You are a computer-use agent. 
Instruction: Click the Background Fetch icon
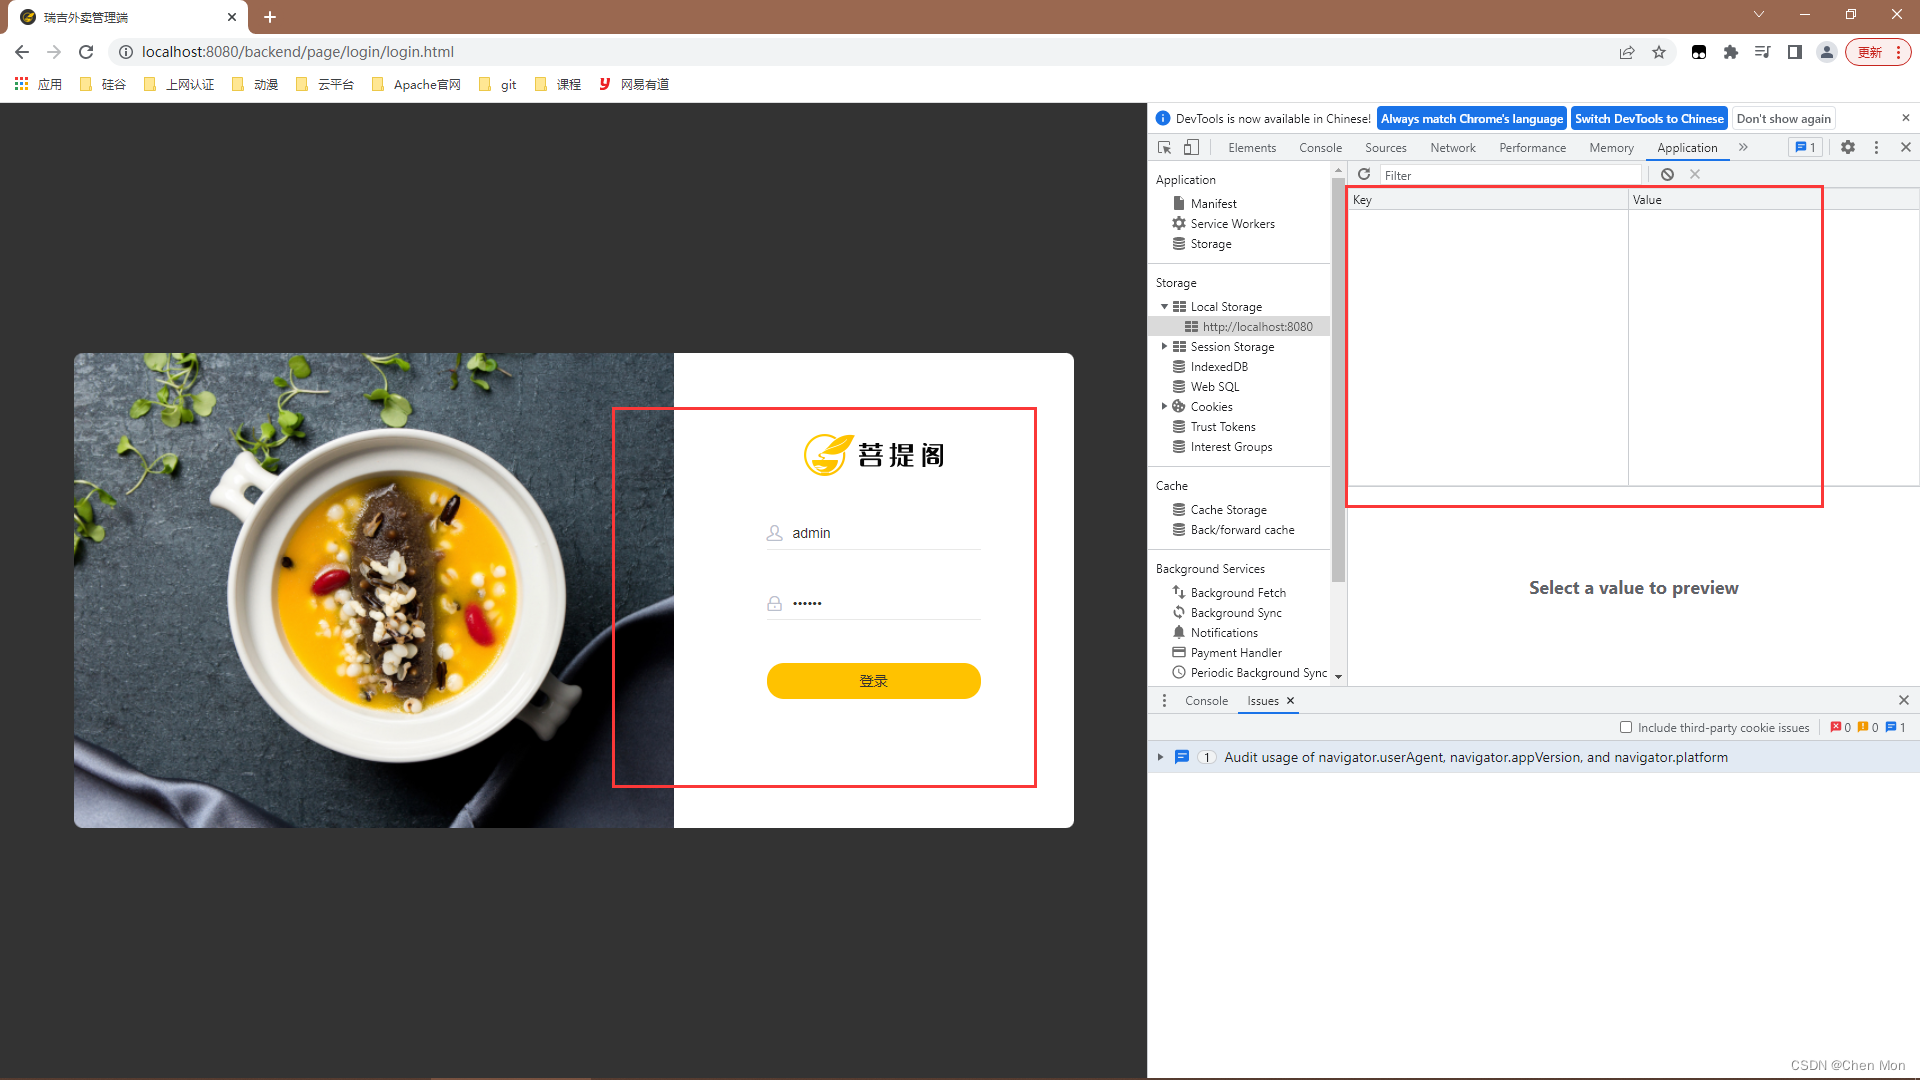(1178, 591)
